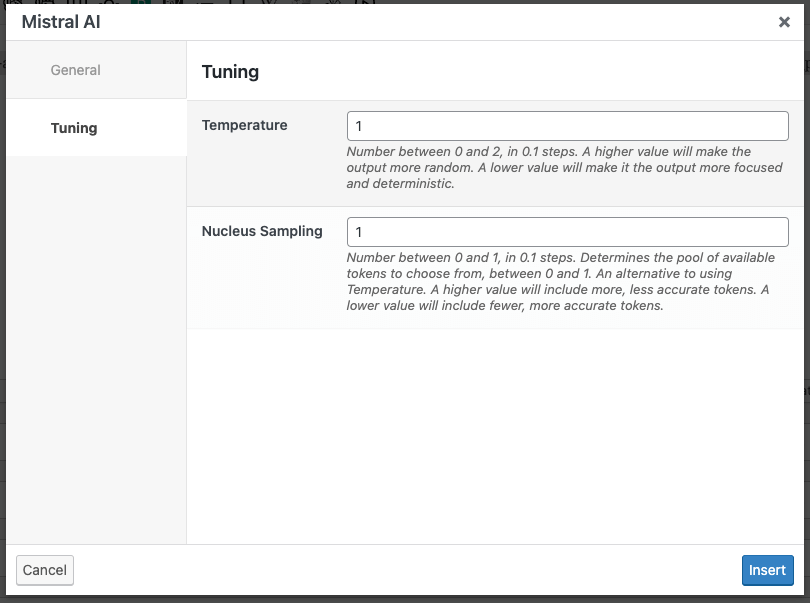Click the Mistral AI dialog title
This screenshot has height=603, width=810.
click(61, 21)
